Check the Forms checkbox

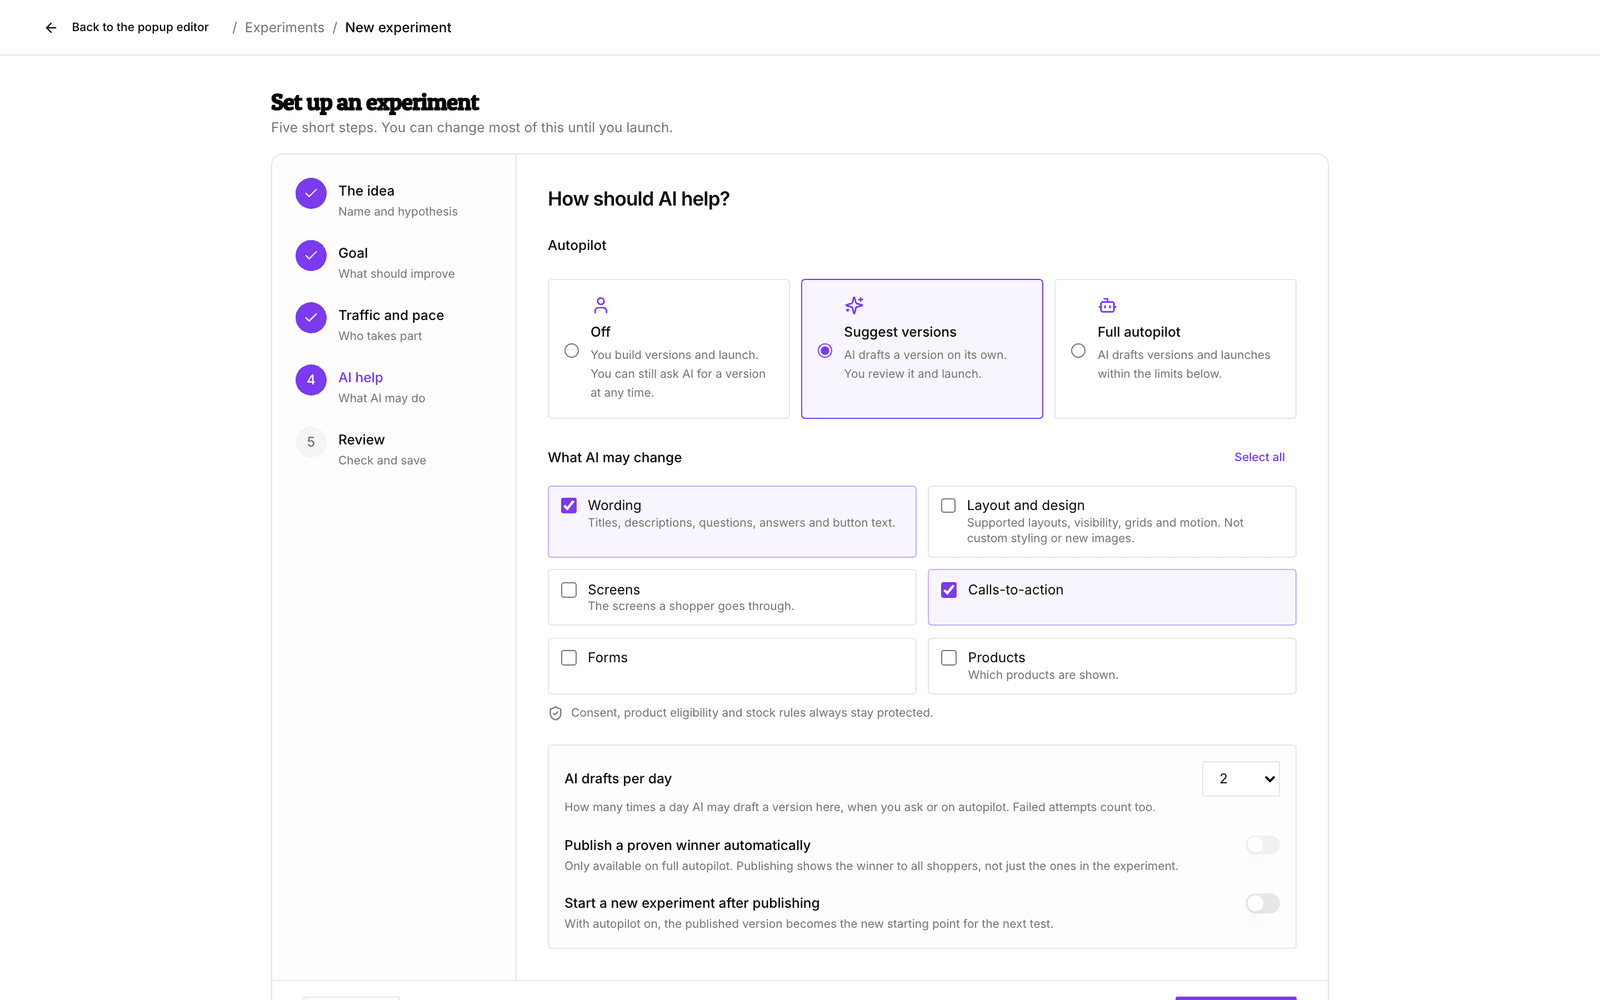pyautogui.click(x=569, y=658)
